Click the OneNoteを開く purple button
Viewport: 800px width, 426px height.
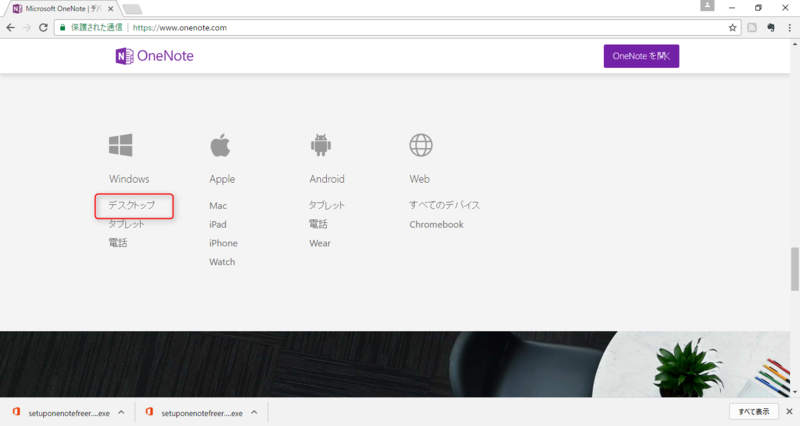tap(641, 56)
